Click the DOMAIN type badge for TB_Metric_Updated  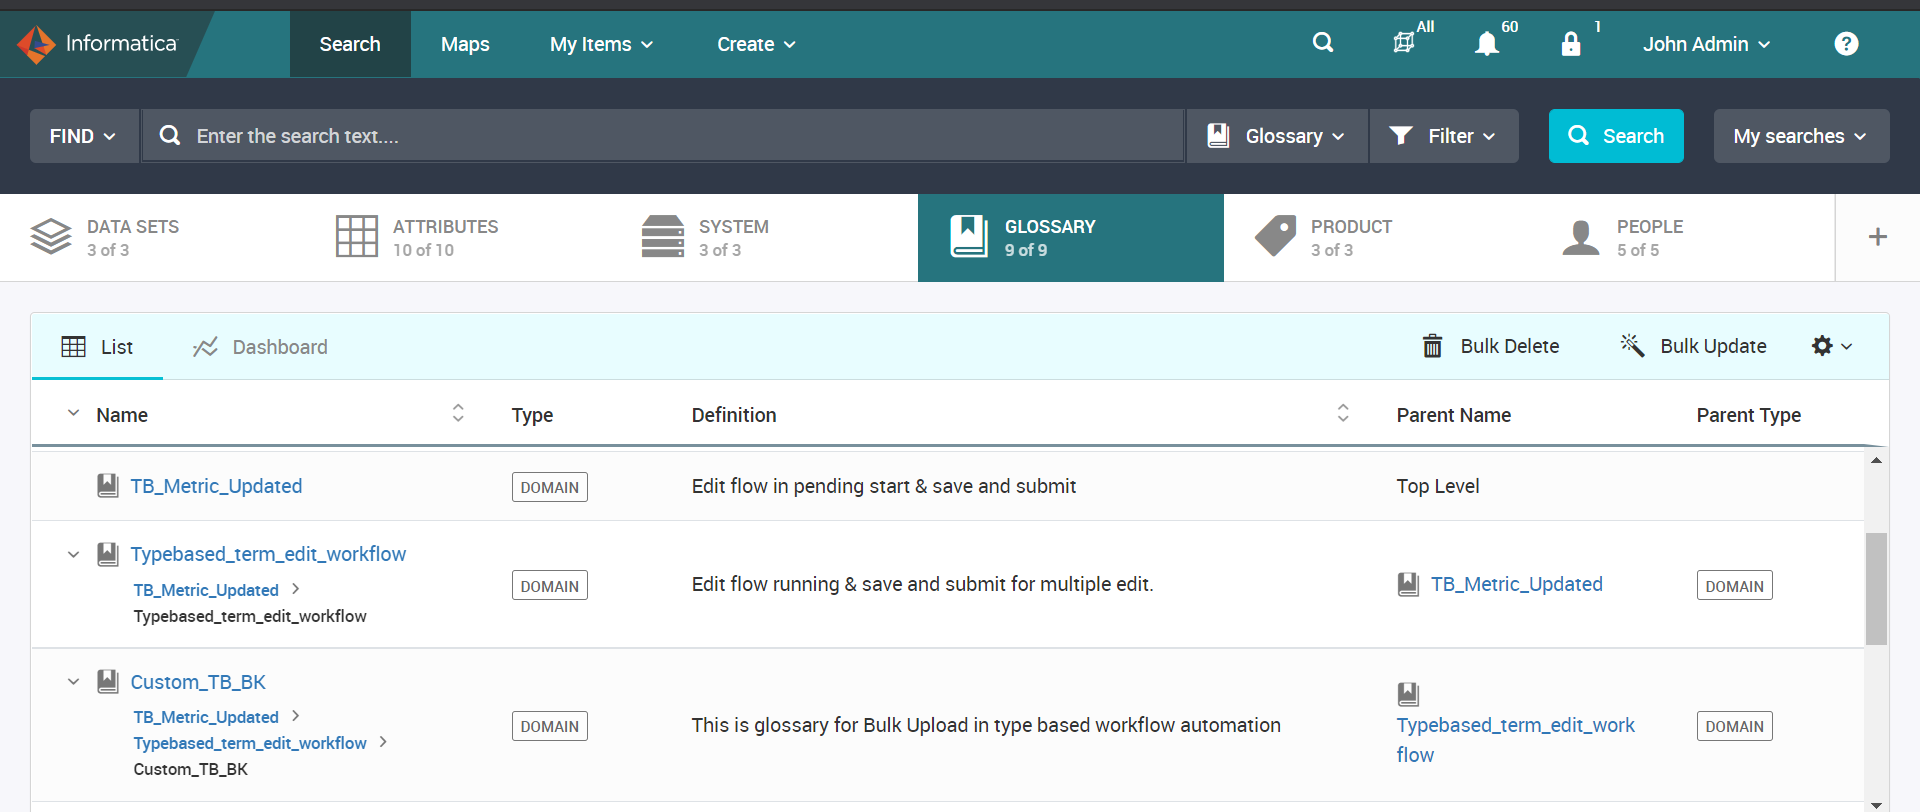(x=550, y=487)
